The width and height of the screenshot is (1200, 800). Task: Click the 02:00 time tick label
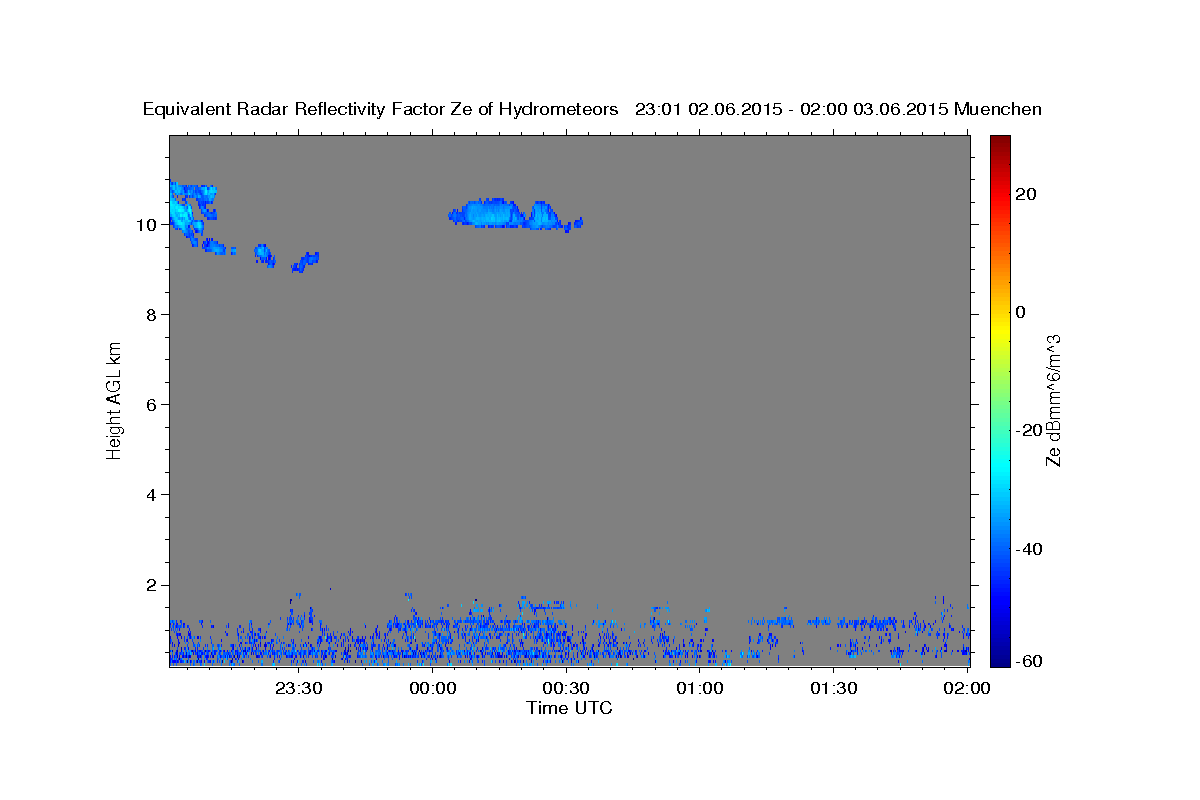pos(967,688)
